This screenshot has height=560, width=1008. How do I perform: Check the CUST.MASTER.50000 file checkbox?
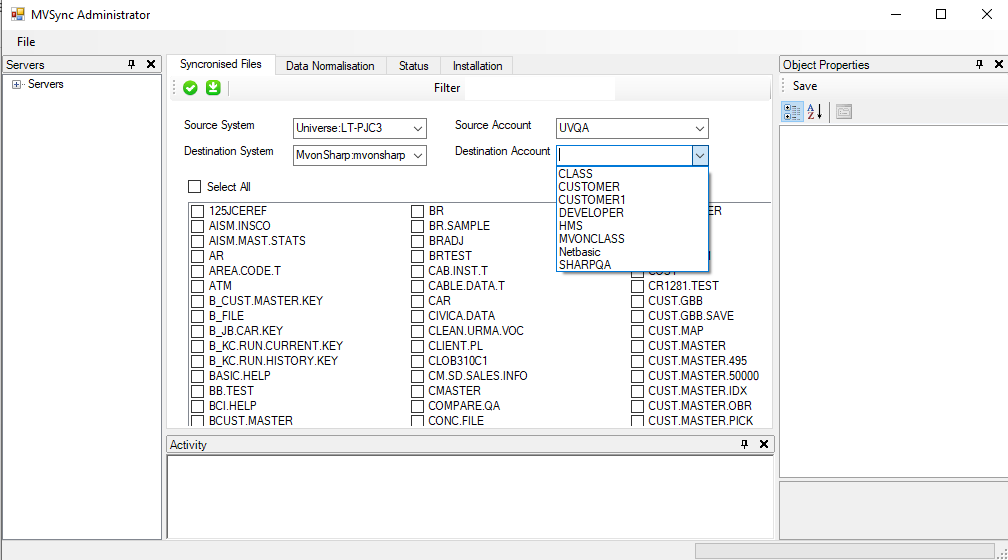[x=637, y=376]
